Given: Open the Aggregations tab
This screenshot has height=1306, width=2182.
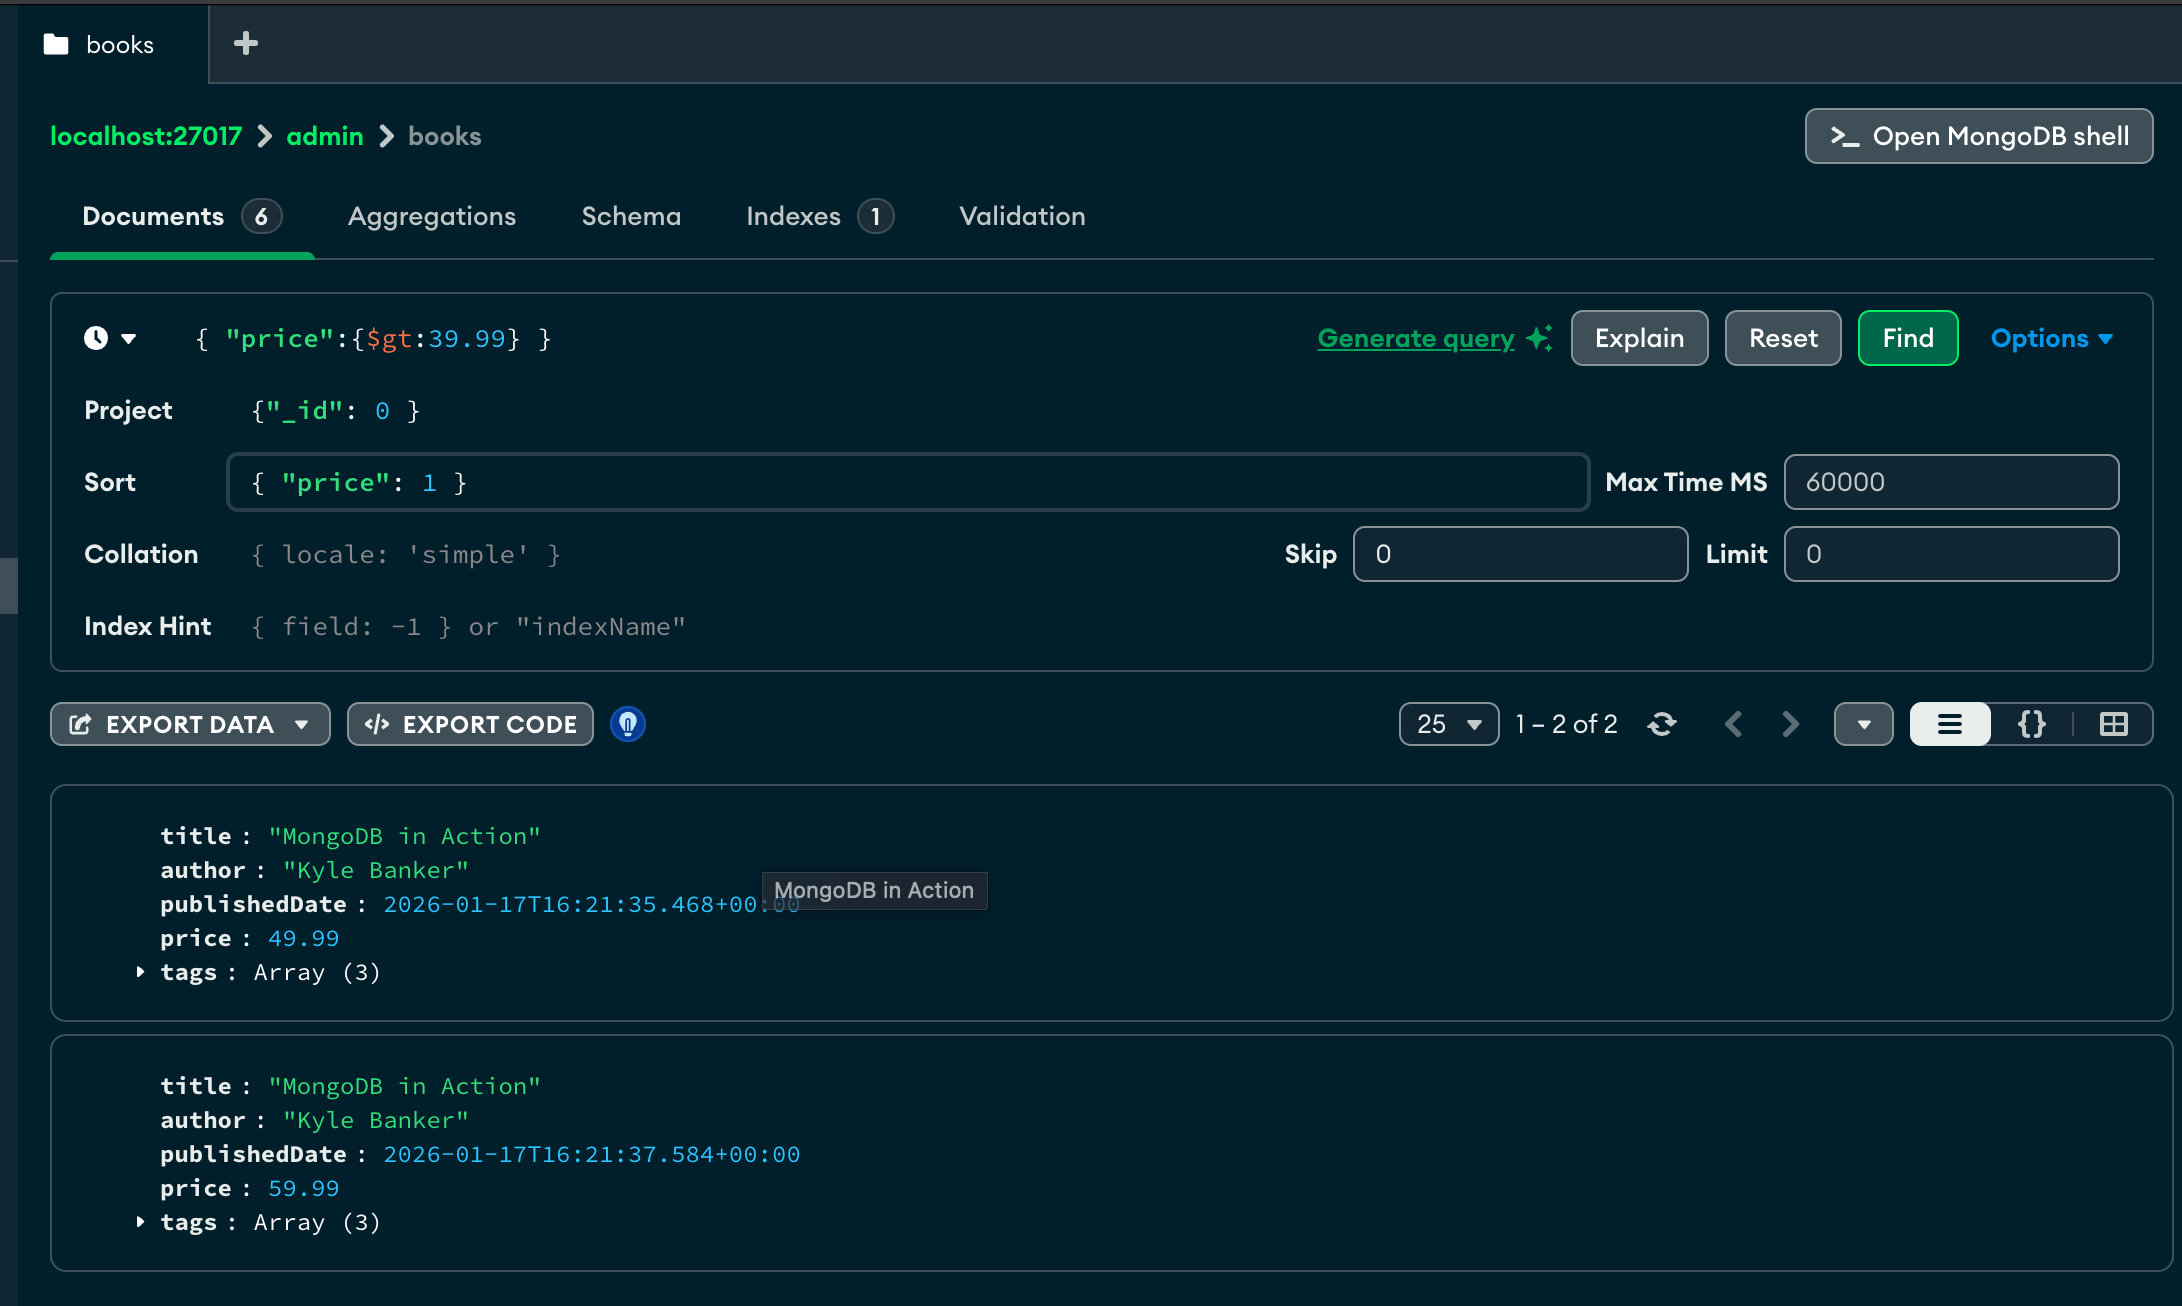Looking at the screenshot, I should coord(431,216).
